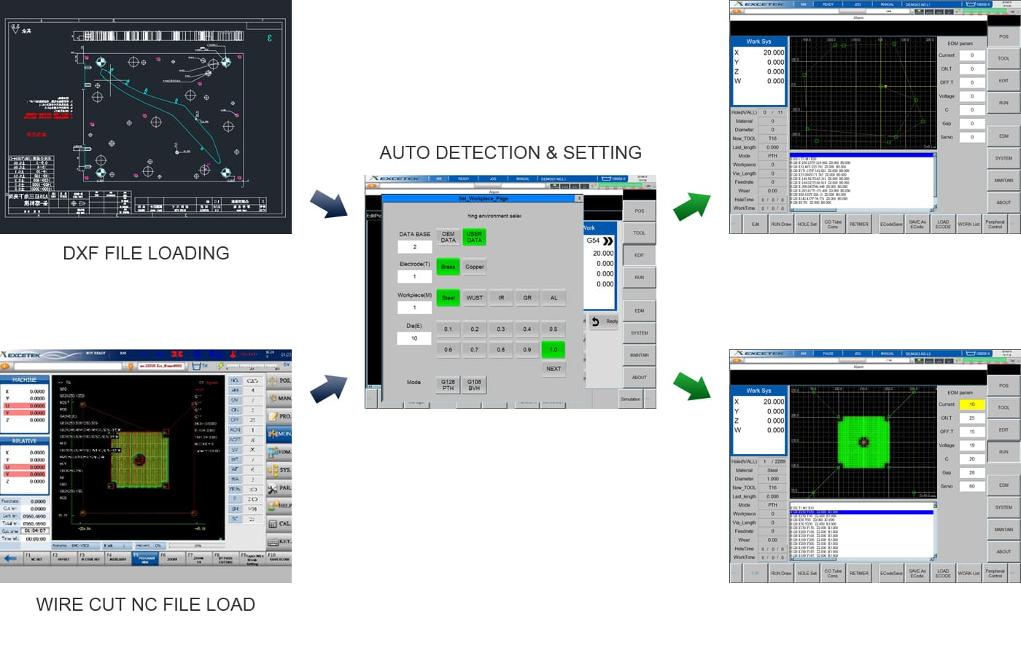Click the Dia(E) value field in dialog

414,338
